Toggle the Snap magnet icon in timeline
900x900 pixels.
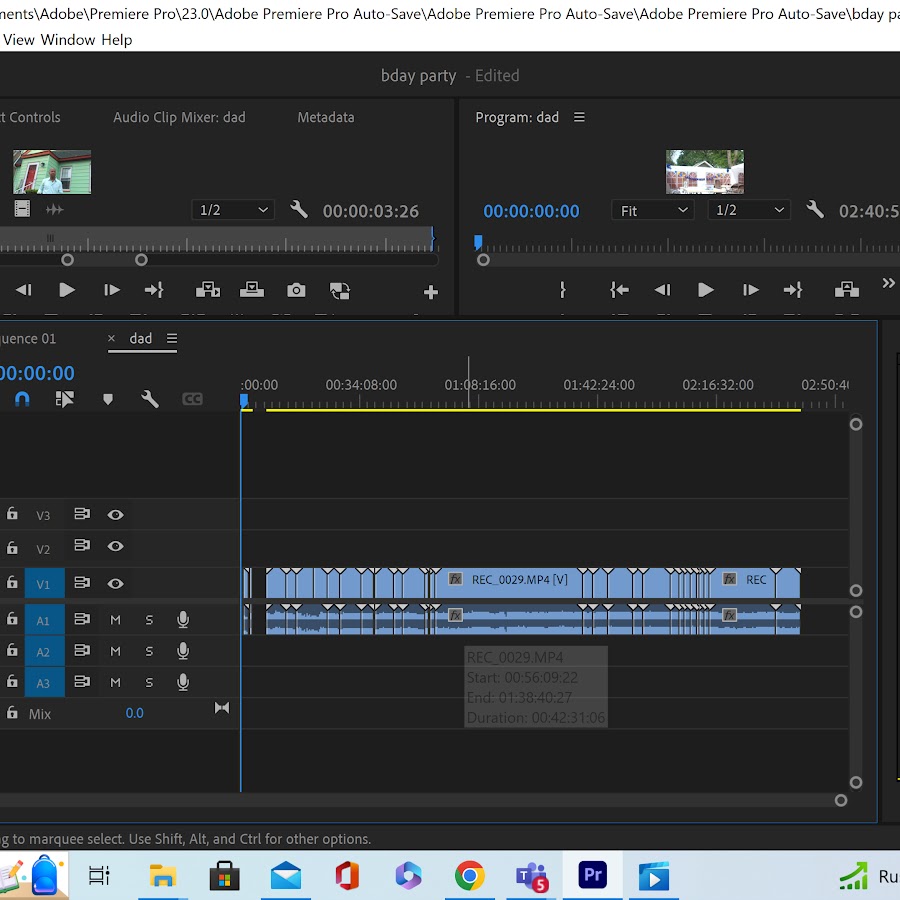22,399
